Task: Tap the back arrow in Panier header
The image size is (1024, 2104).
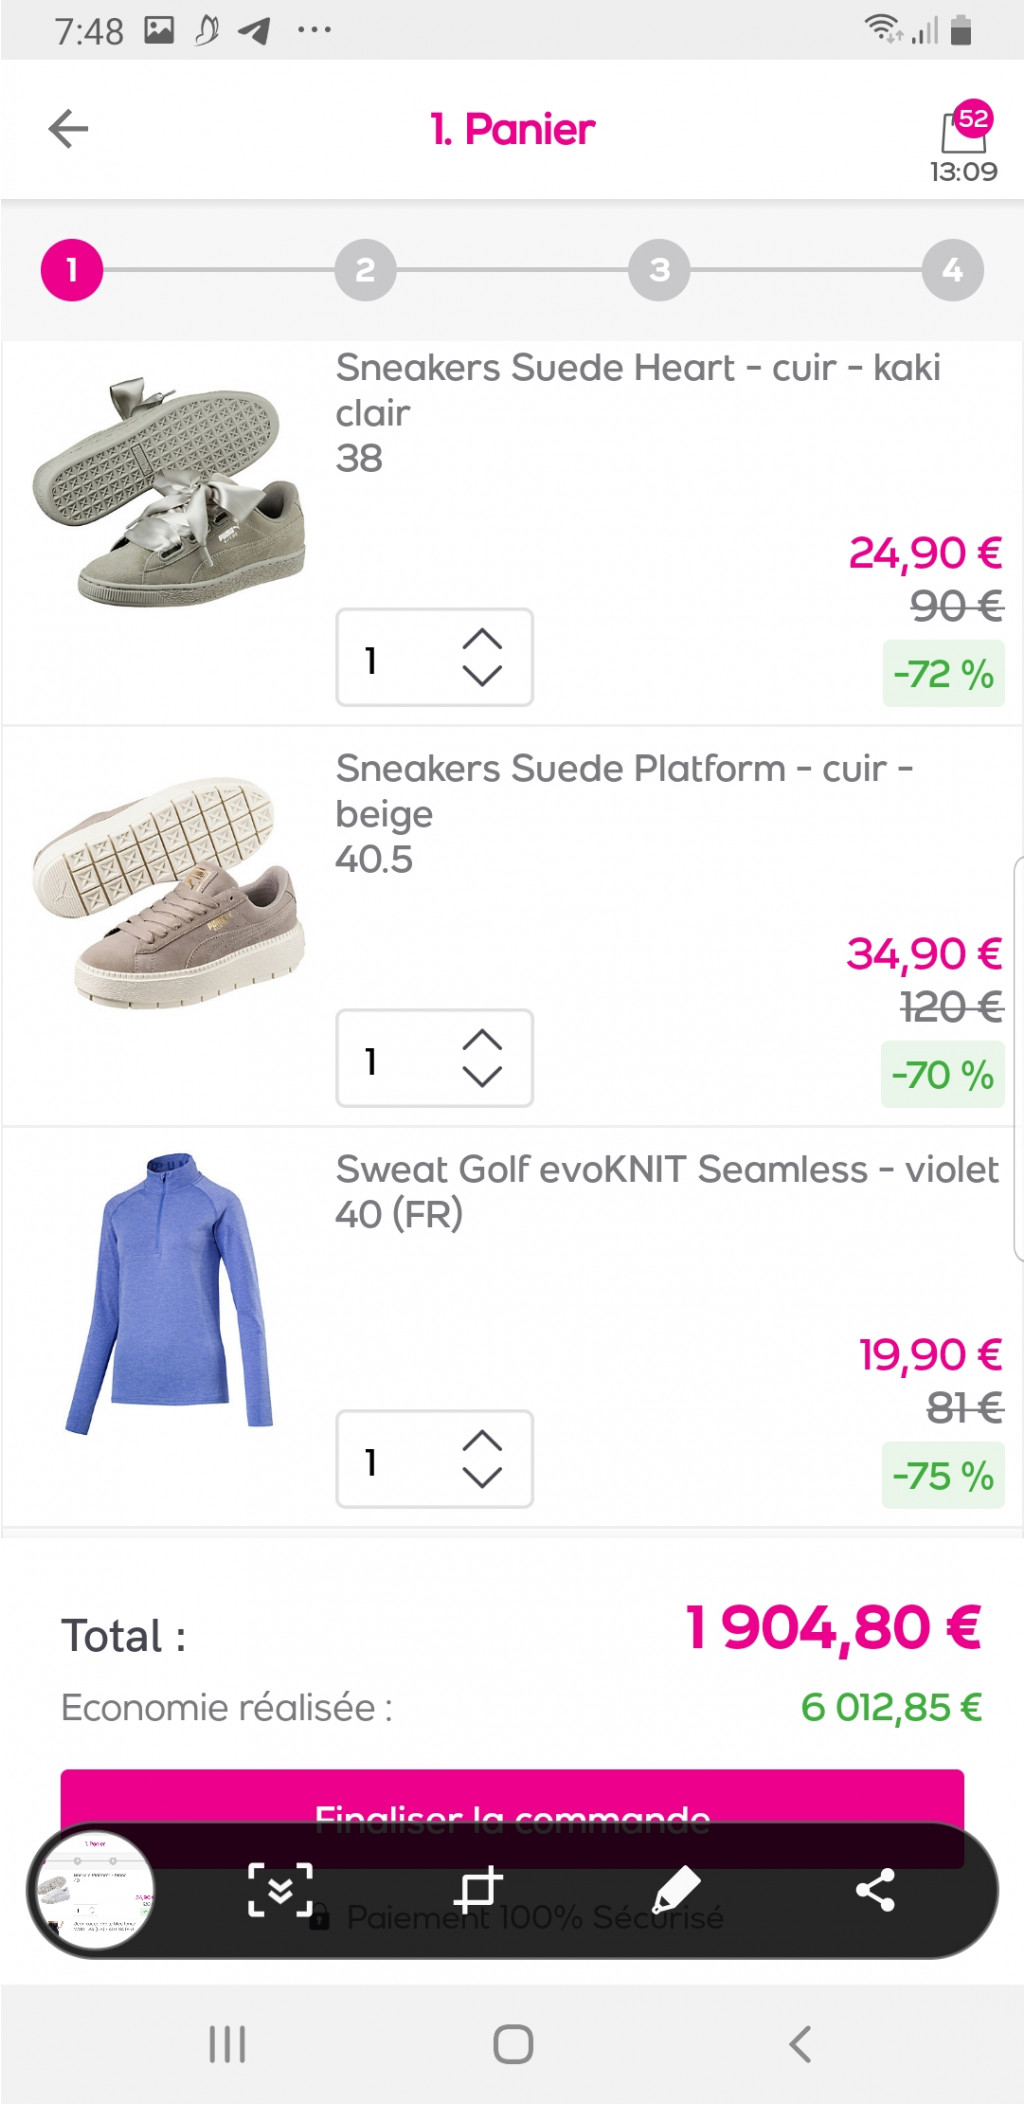Action: 69,129
